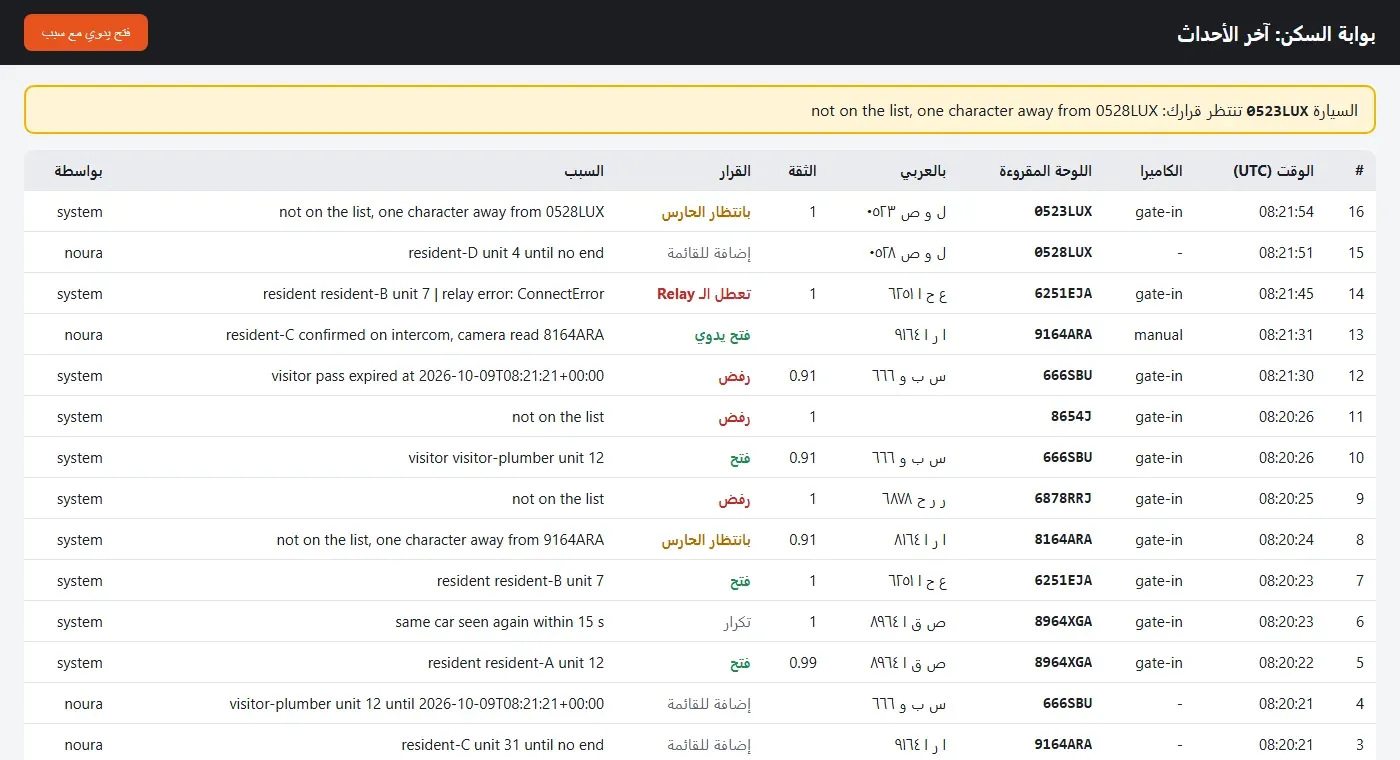Click the red "رفض" decision at 08:21:30

[x=735, y=376]
